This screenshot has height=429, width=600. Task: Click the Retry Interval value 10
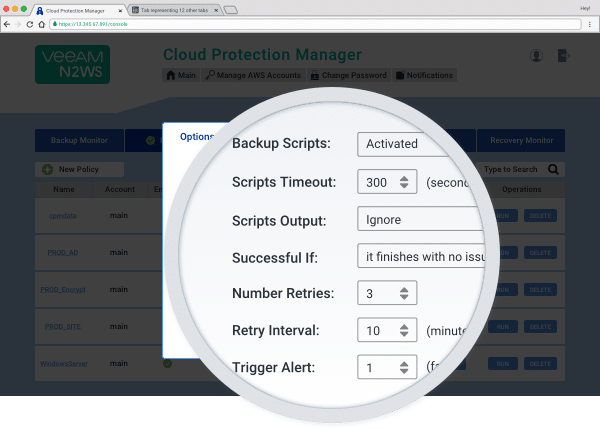(373, 330)
